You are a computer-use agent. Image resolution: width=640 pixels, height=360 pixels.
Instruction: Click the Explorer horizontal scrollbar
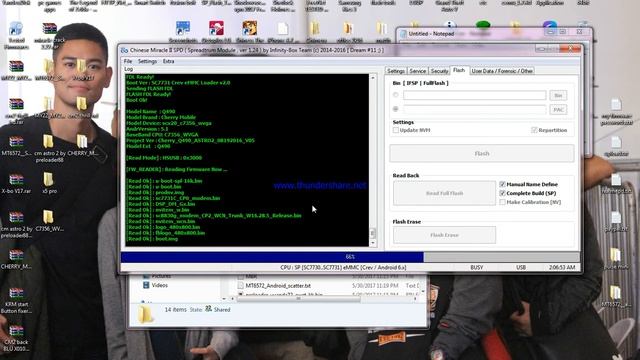(x=298, y=299)
